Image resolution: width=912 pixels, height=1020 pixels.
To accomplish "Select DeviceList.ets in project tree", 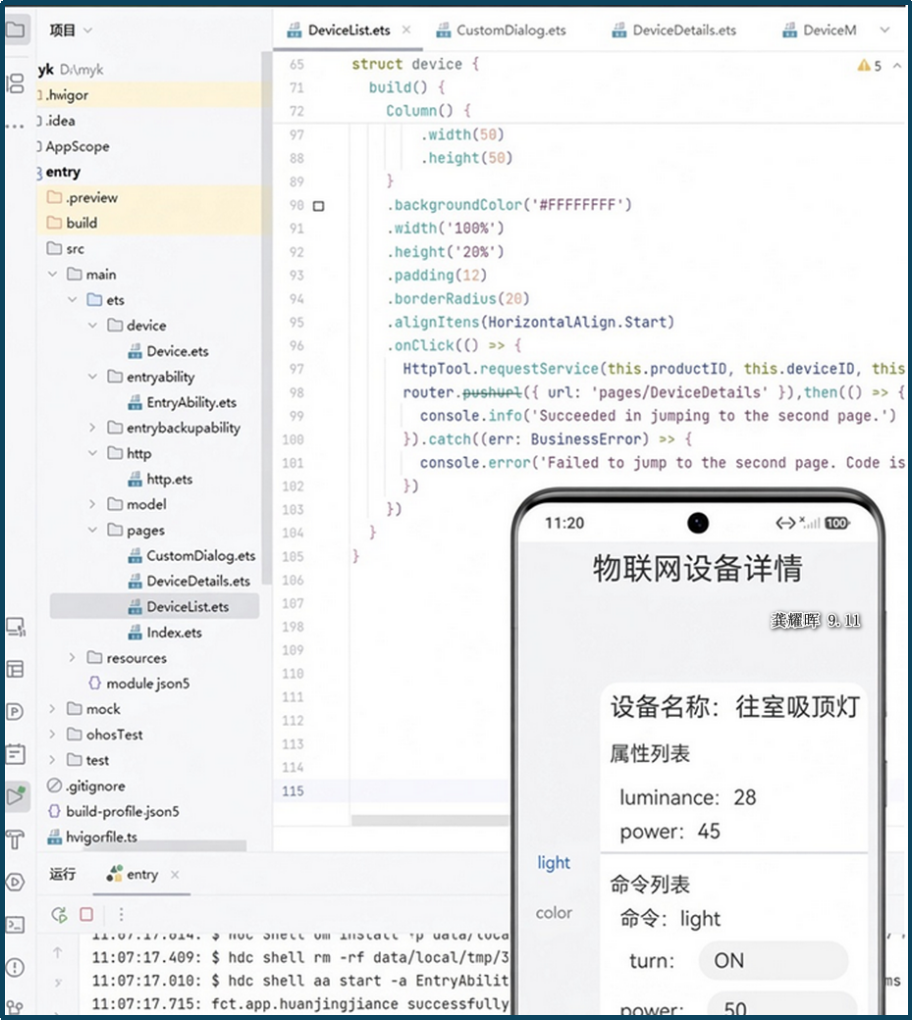I will point(155,606).
